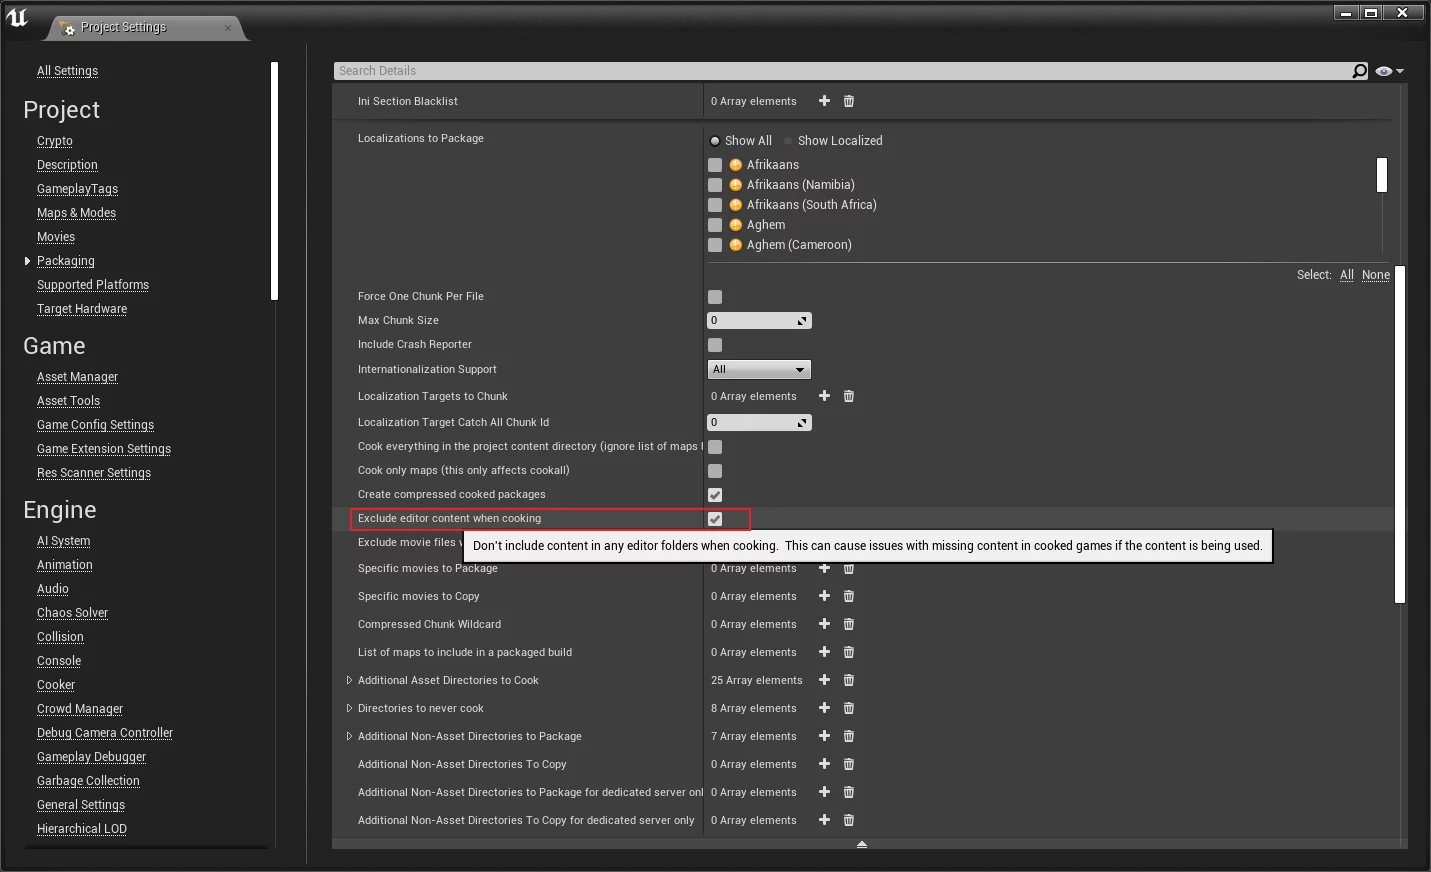Empty the Ini Section Blacklist array with trash icon
Screen dimensions: 1431x872
point(849,101)
